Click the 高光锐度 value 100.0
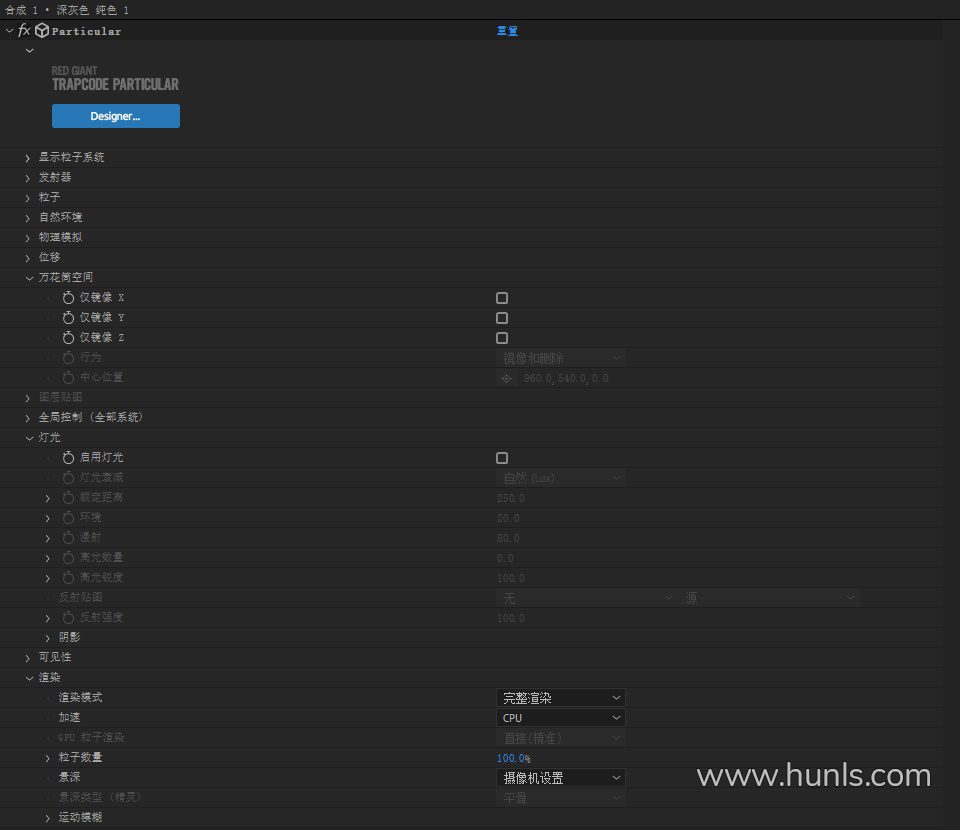The height and width of the screenshot is (830, 960). (x=511, y=578)
